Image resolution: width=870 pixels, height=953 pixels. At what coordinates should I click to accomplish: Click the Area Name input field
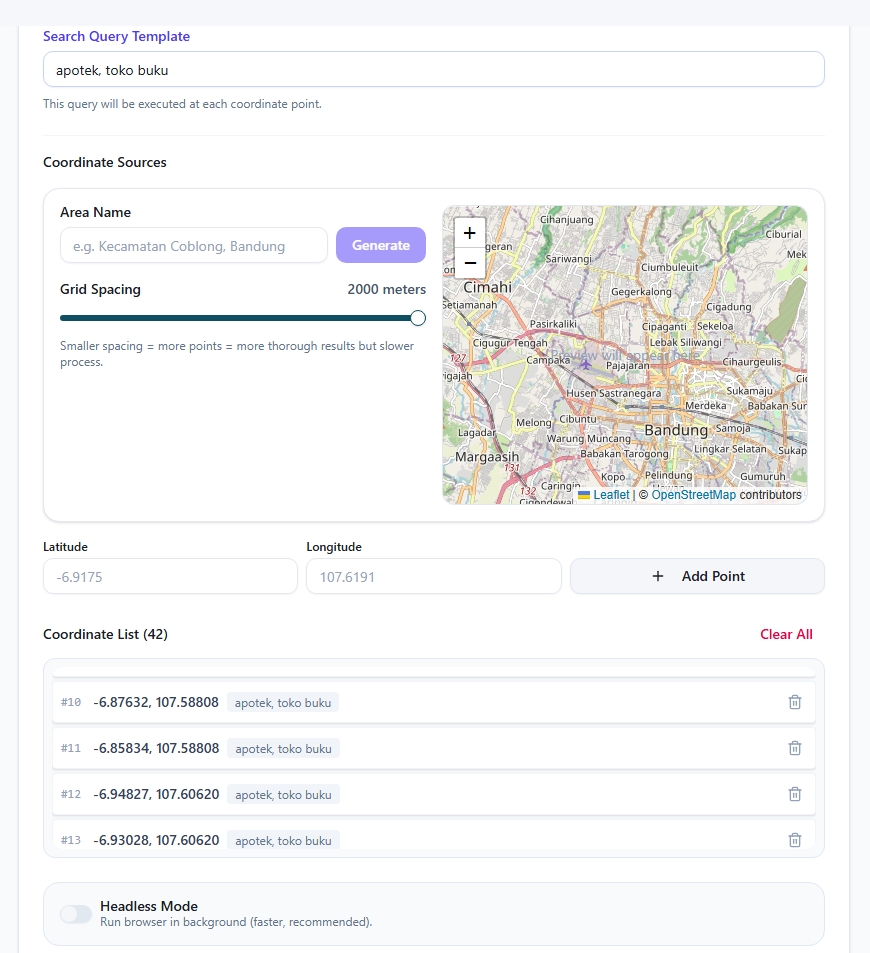(x=193, y=245)
